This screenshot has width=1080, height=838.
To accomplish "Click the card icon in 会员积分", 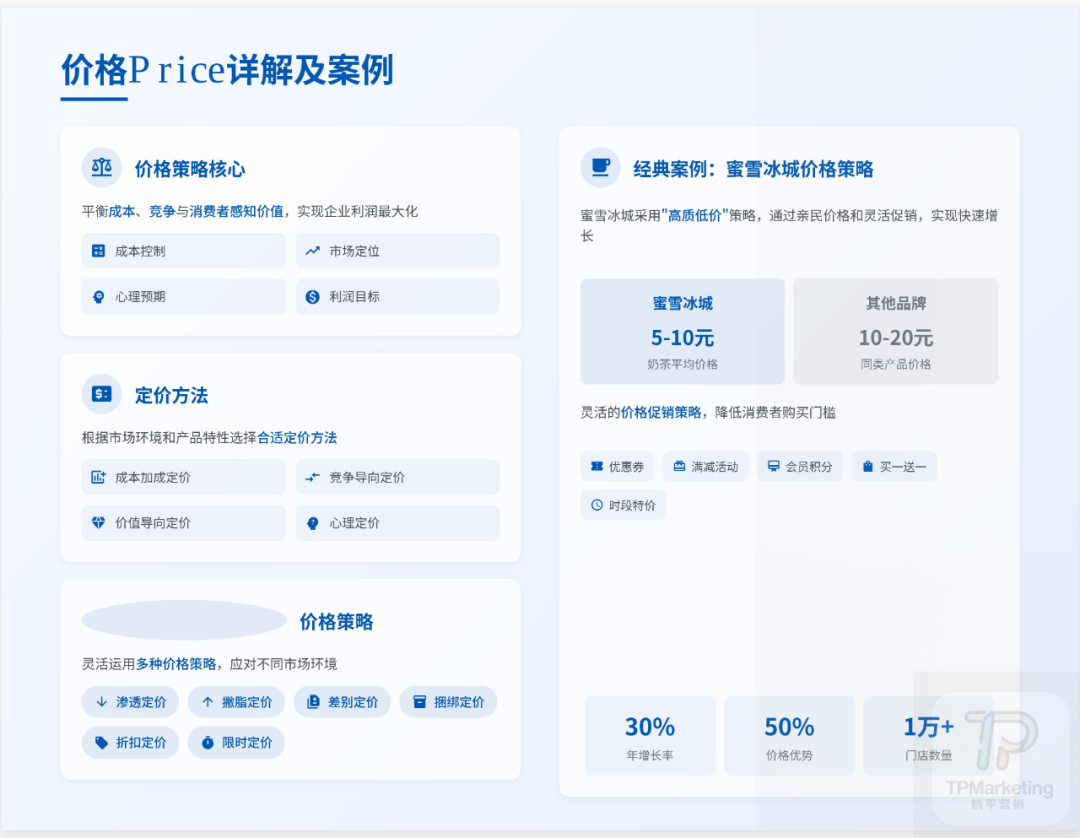I will point(773,466).
